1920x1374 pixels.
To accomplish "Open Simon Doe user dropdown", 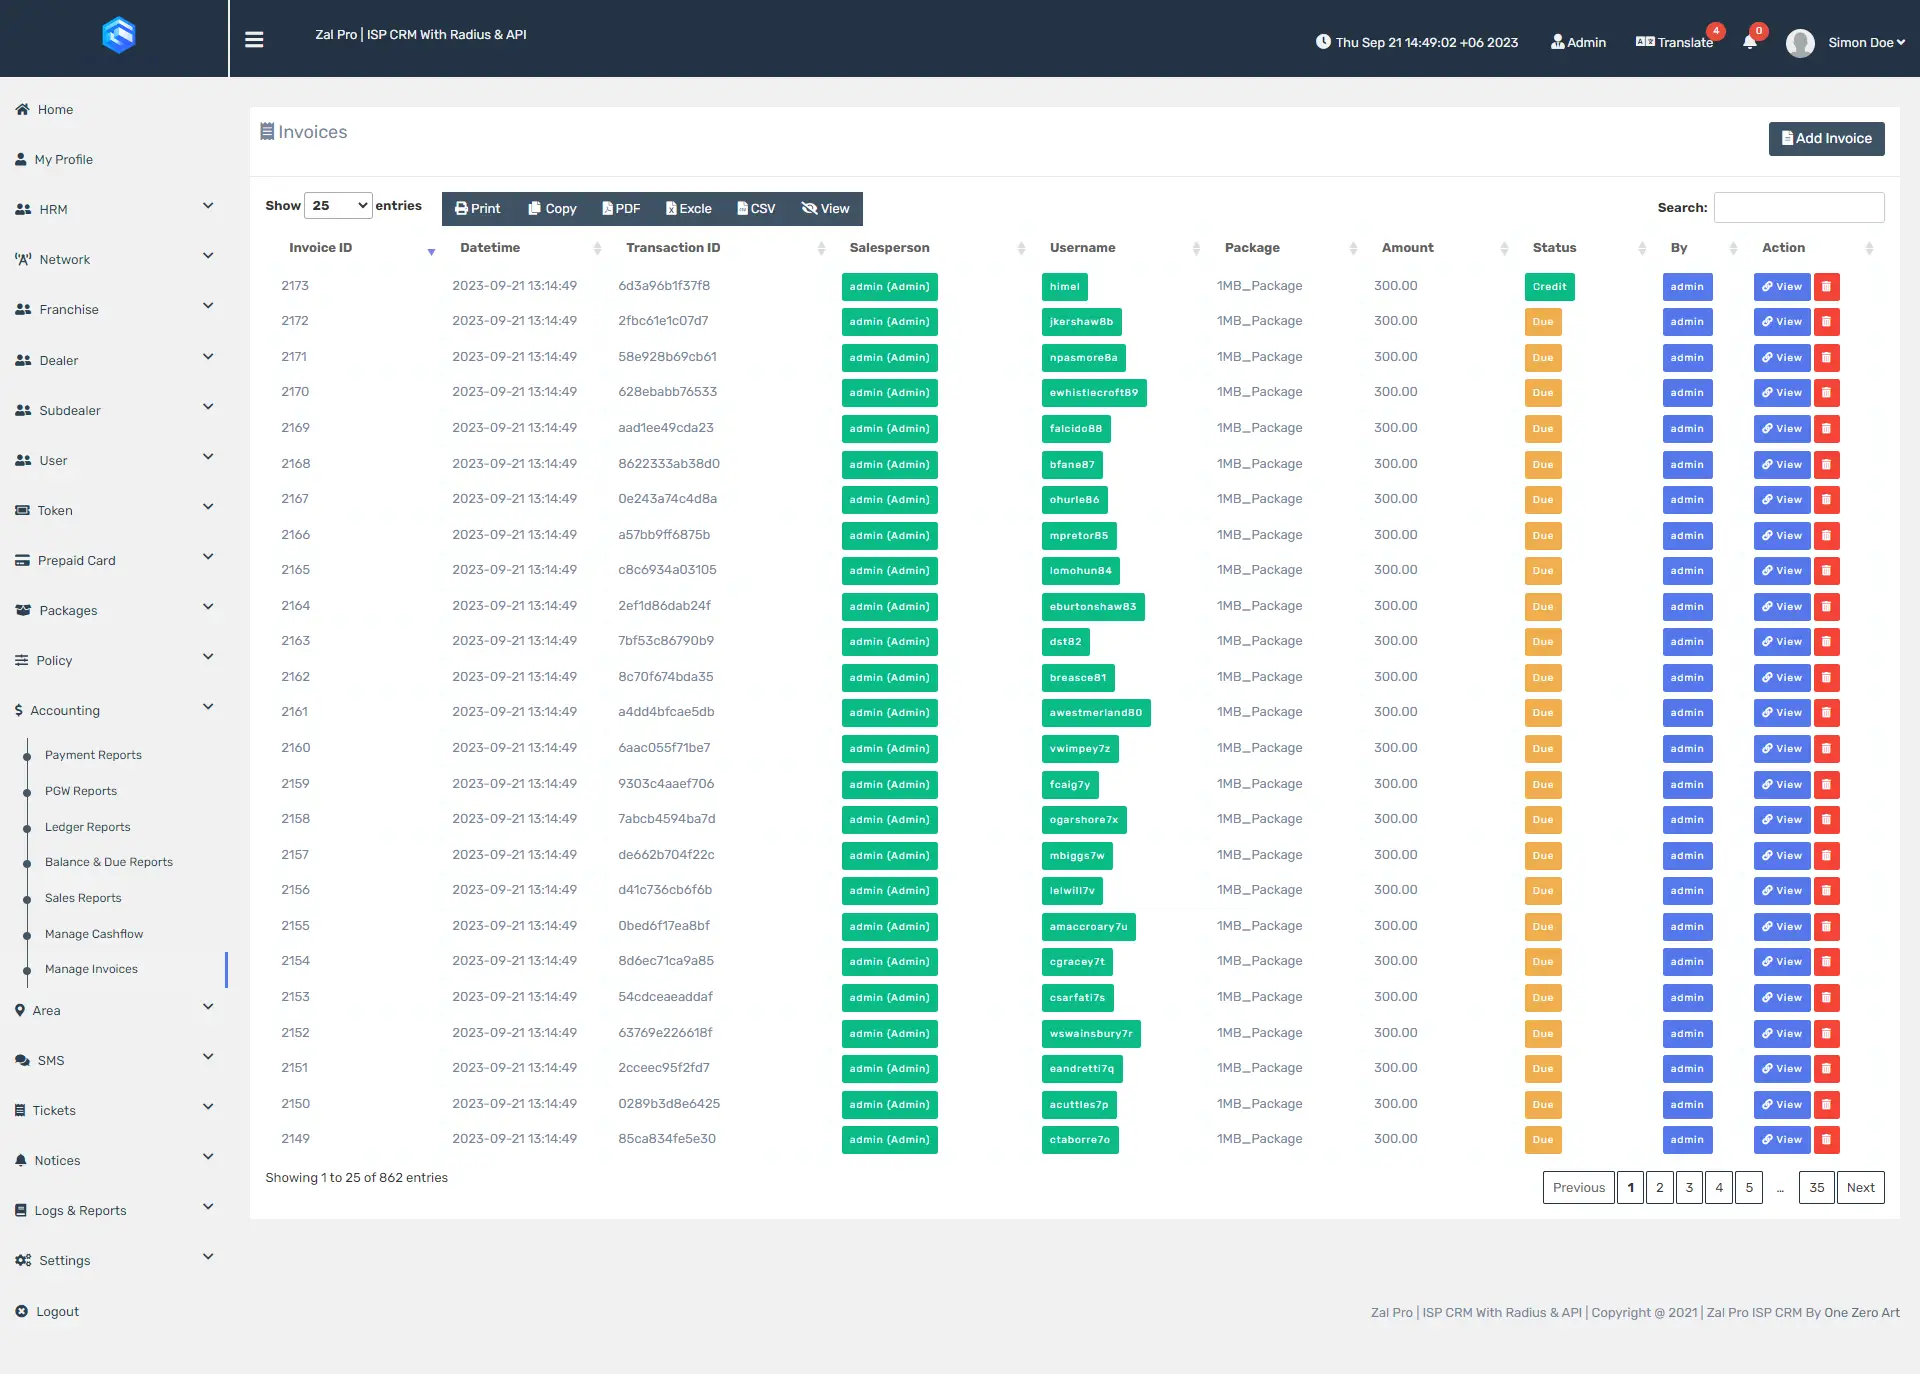I will 1866,43.
